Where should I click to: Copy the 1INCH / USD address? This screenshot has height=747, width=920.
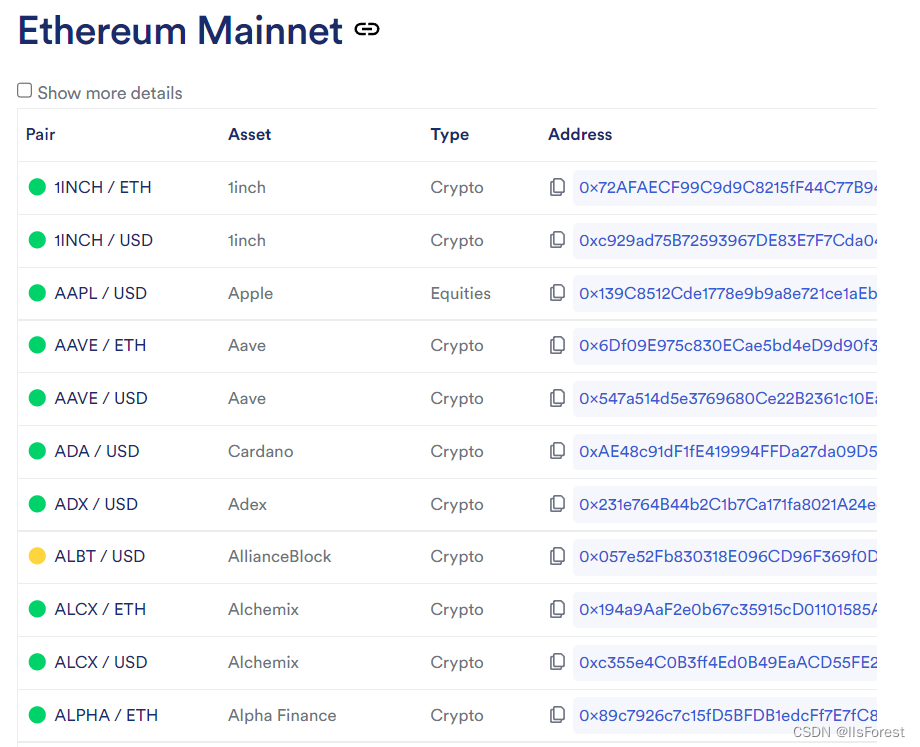coord(557,240)
